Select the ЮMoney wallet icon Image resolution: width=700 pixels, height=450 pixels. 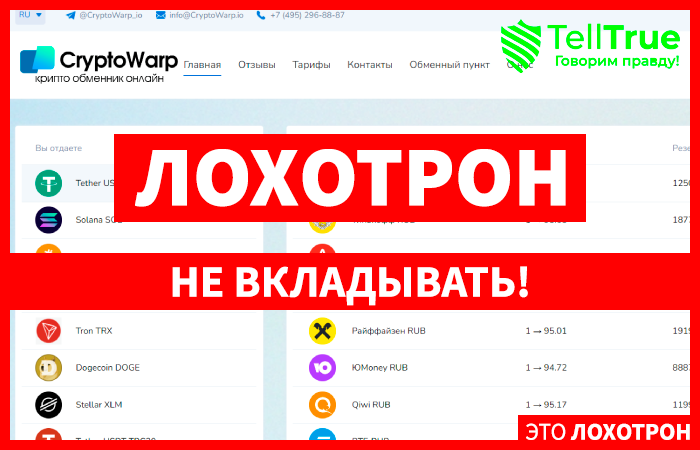[x=322, y=368]
